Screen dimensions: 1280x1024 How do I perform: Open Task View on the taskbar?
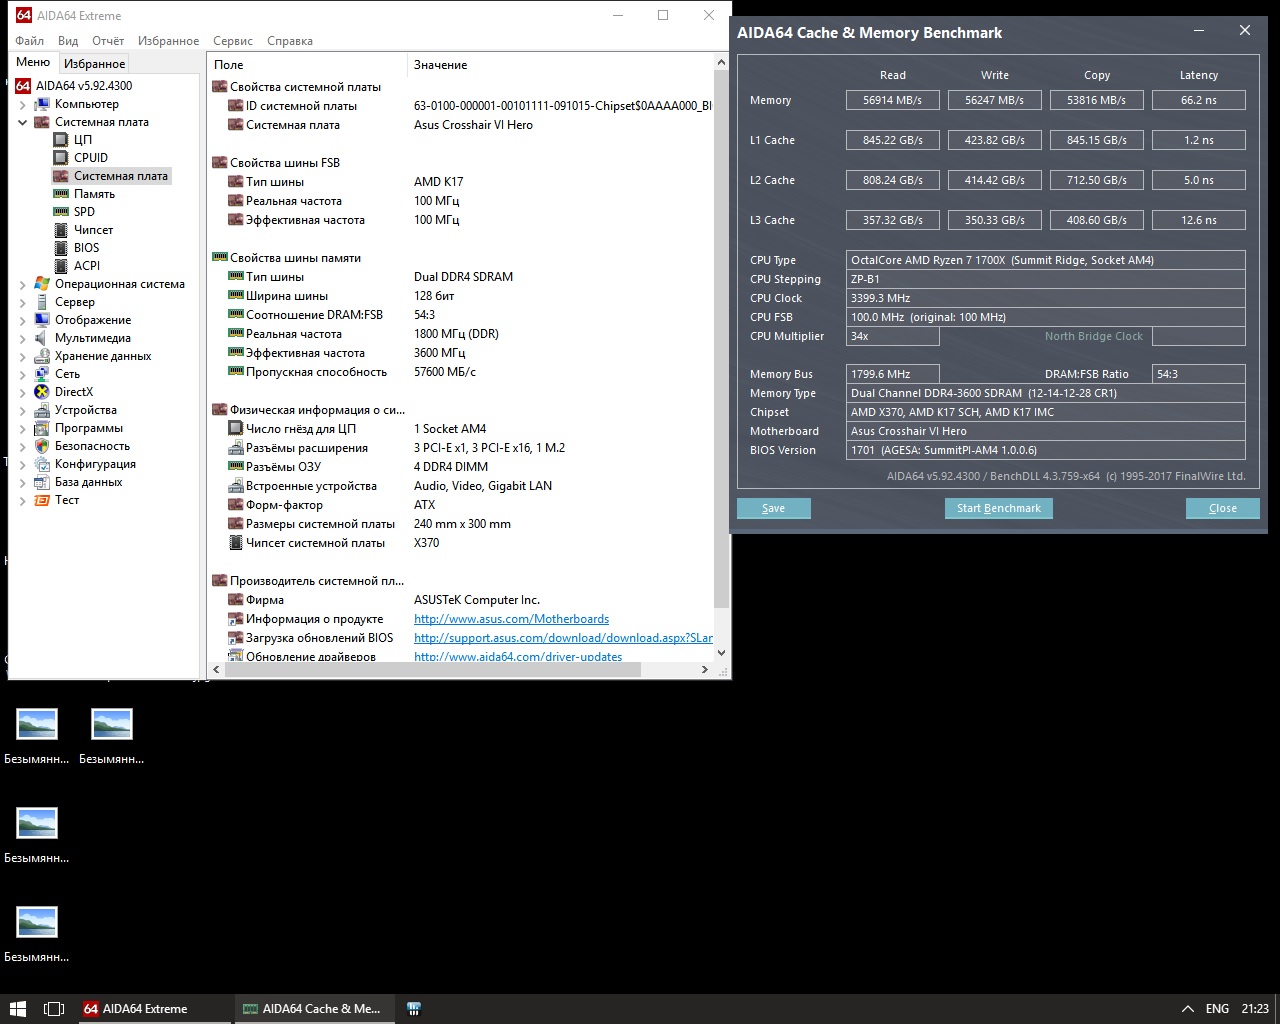pyautogui.click(x=55, y=1009)
